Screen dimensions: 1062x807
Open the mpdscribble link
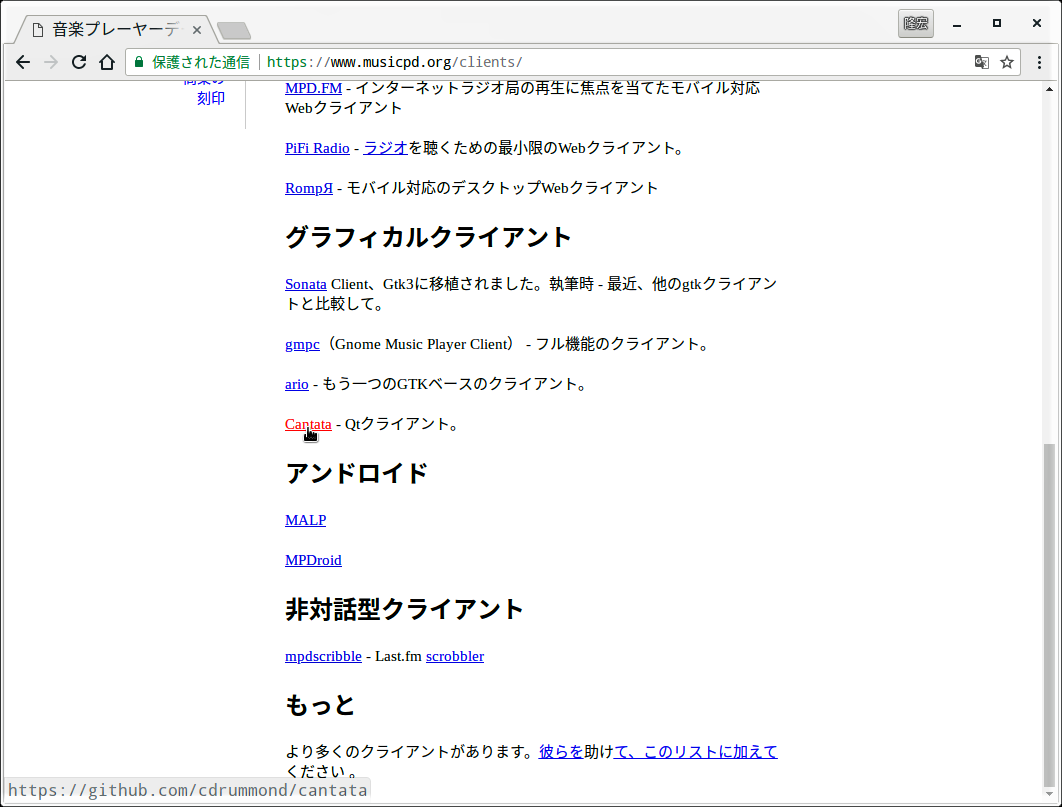point(323,657)
